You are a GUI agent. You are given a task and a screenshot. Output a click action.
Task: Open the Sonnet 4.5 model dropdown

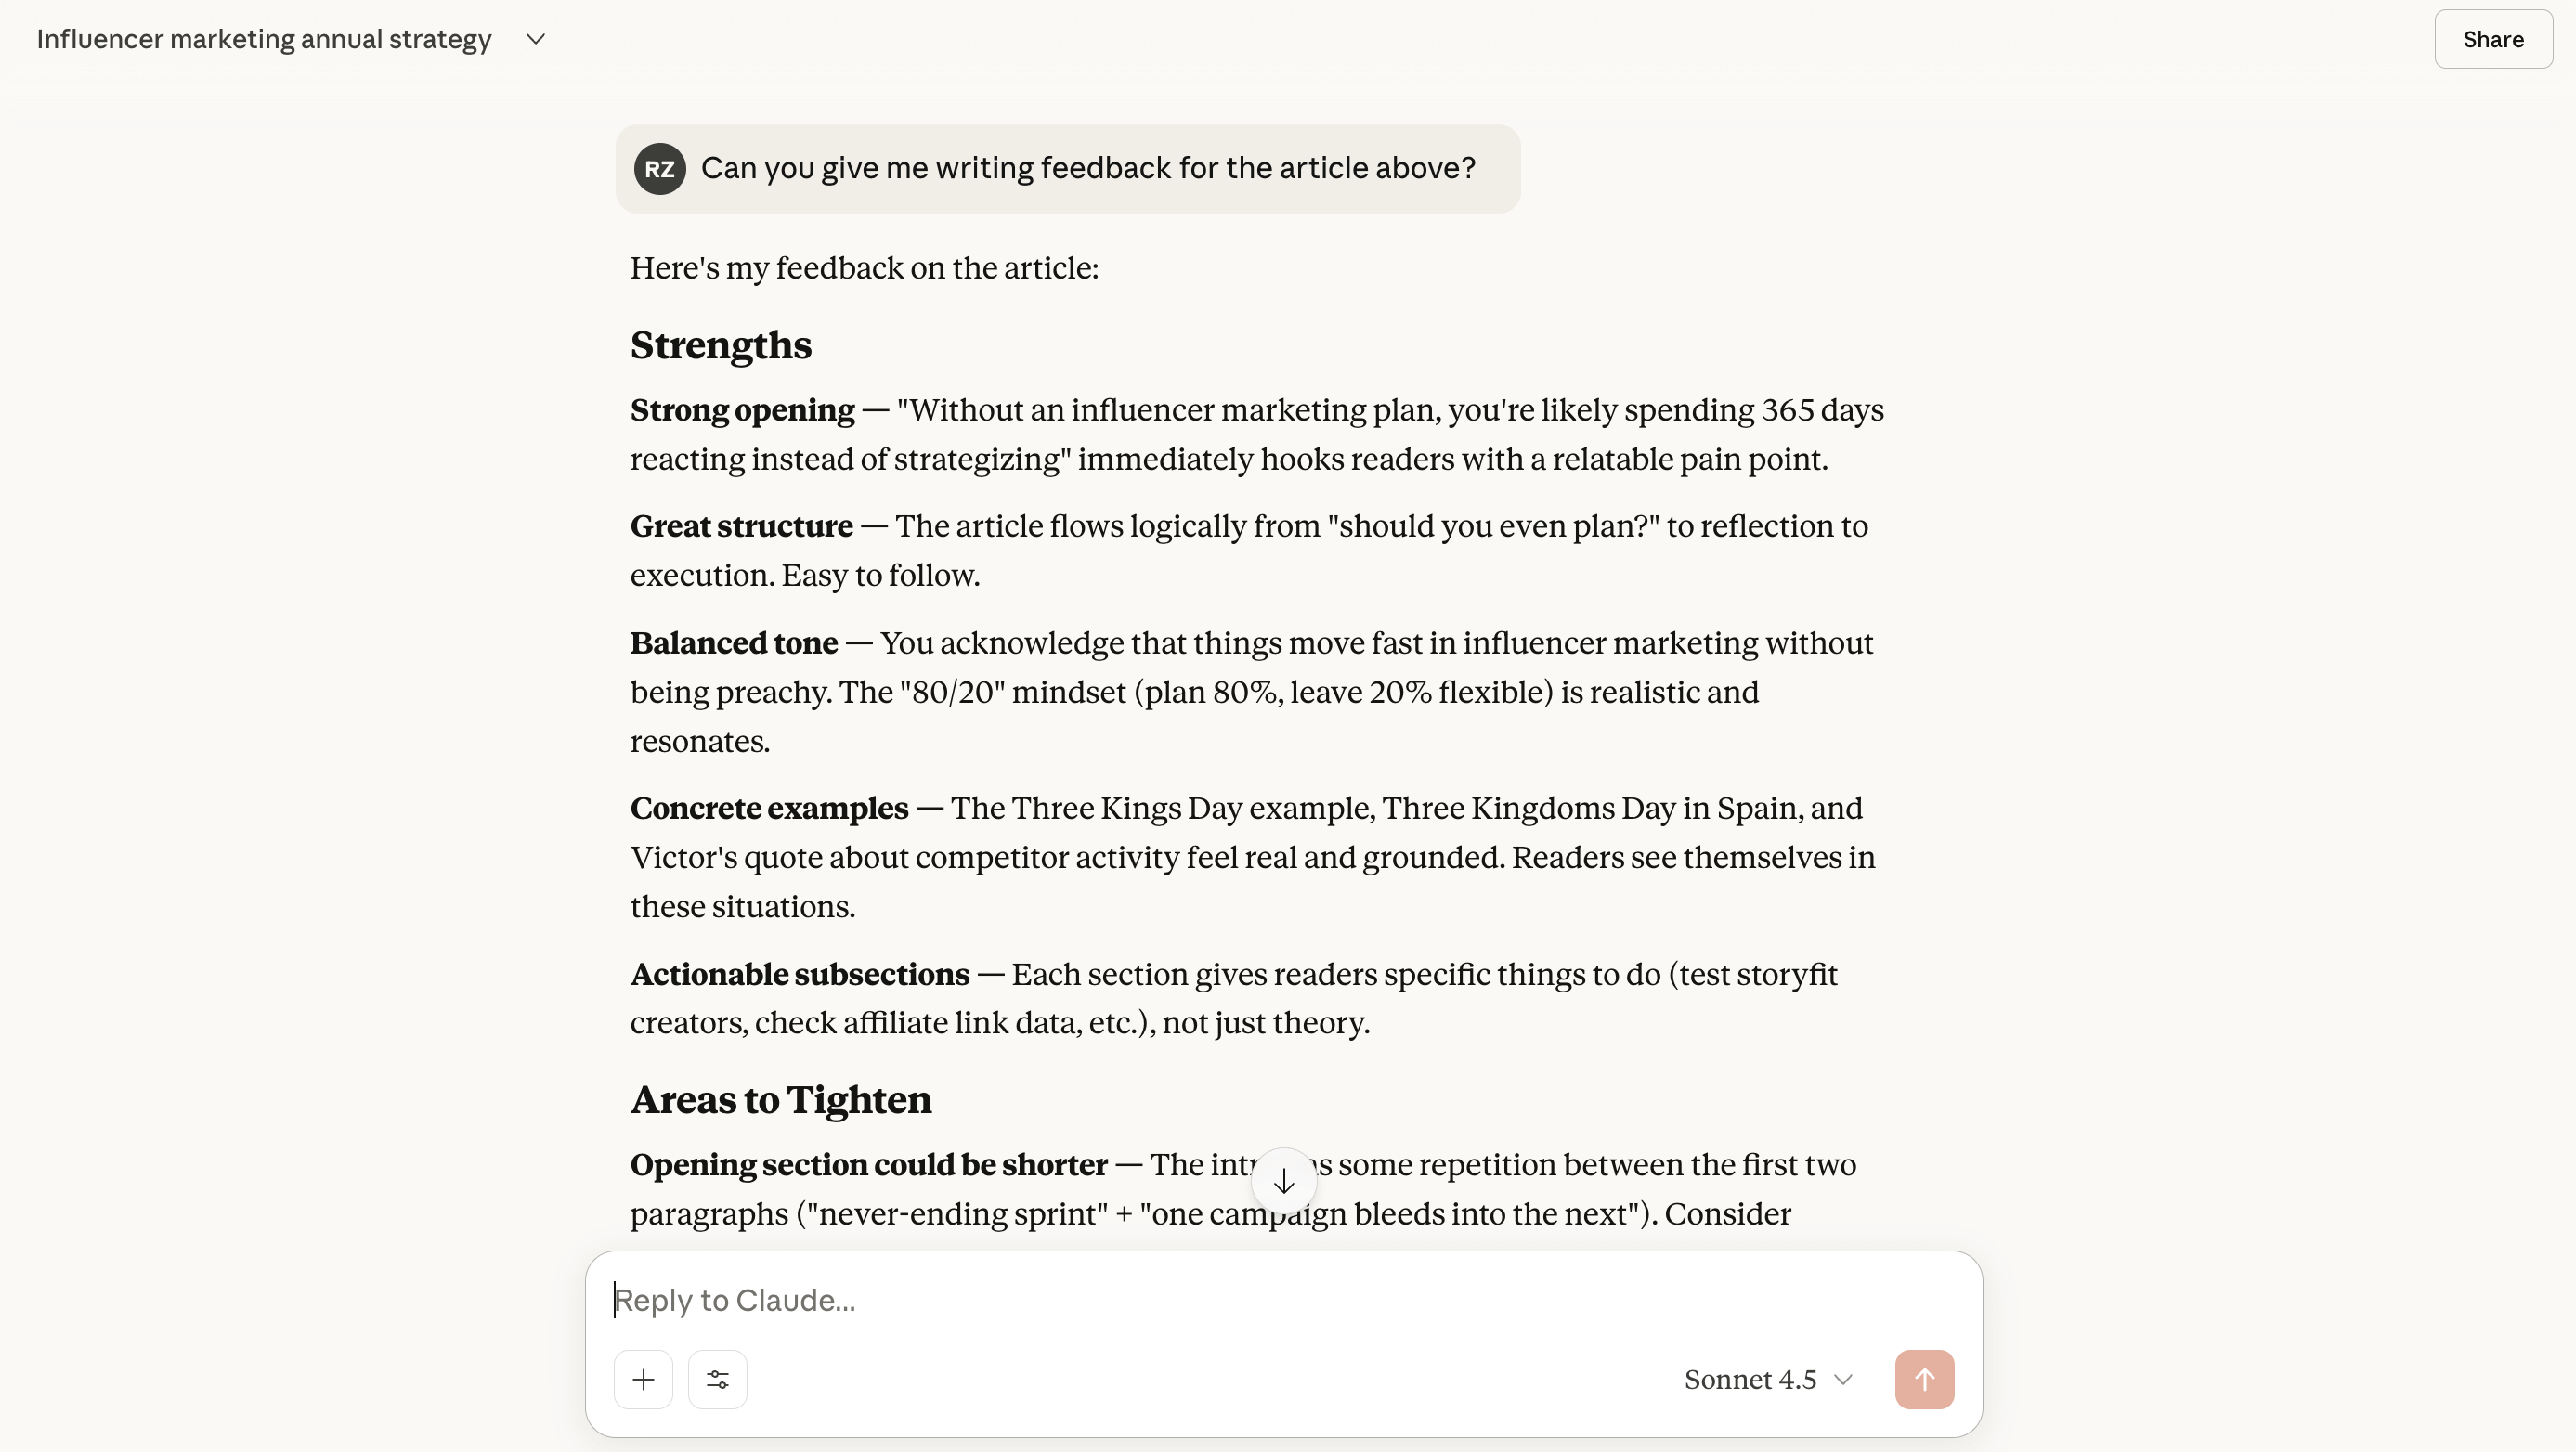[1766, 1379]
